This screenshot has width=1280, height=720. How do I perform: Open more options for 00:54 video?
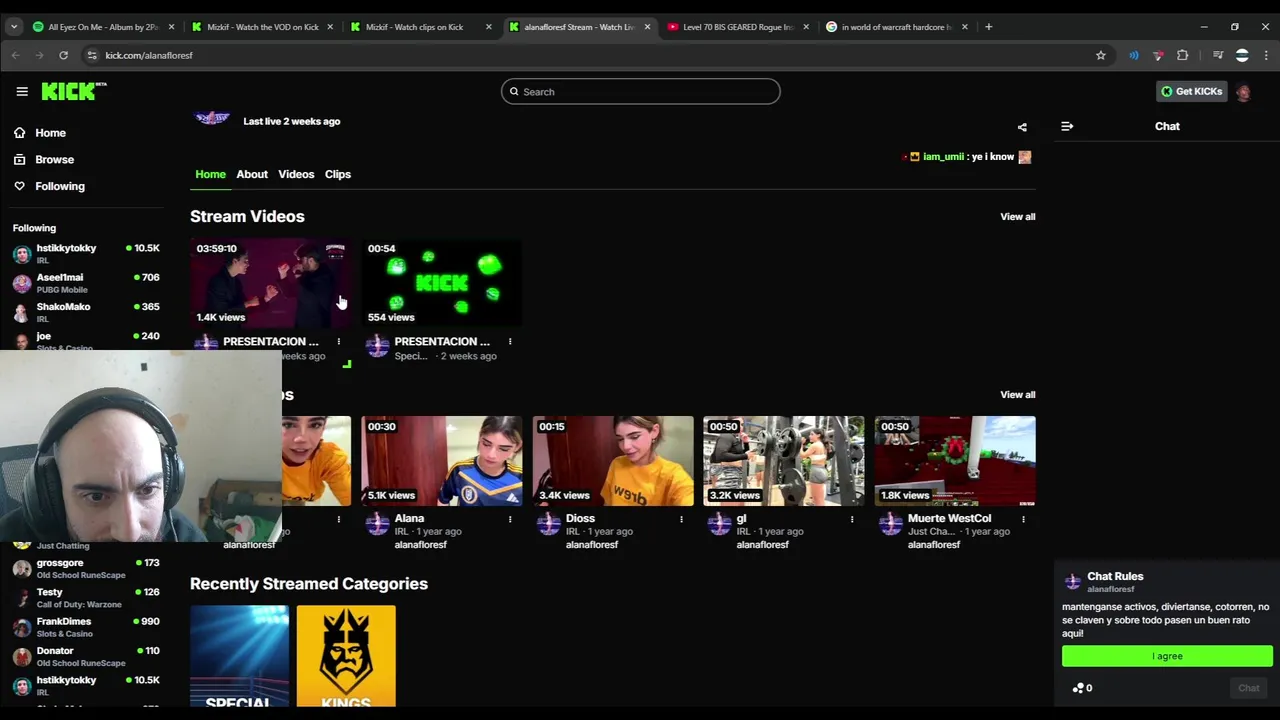click(x=510, y=342)
